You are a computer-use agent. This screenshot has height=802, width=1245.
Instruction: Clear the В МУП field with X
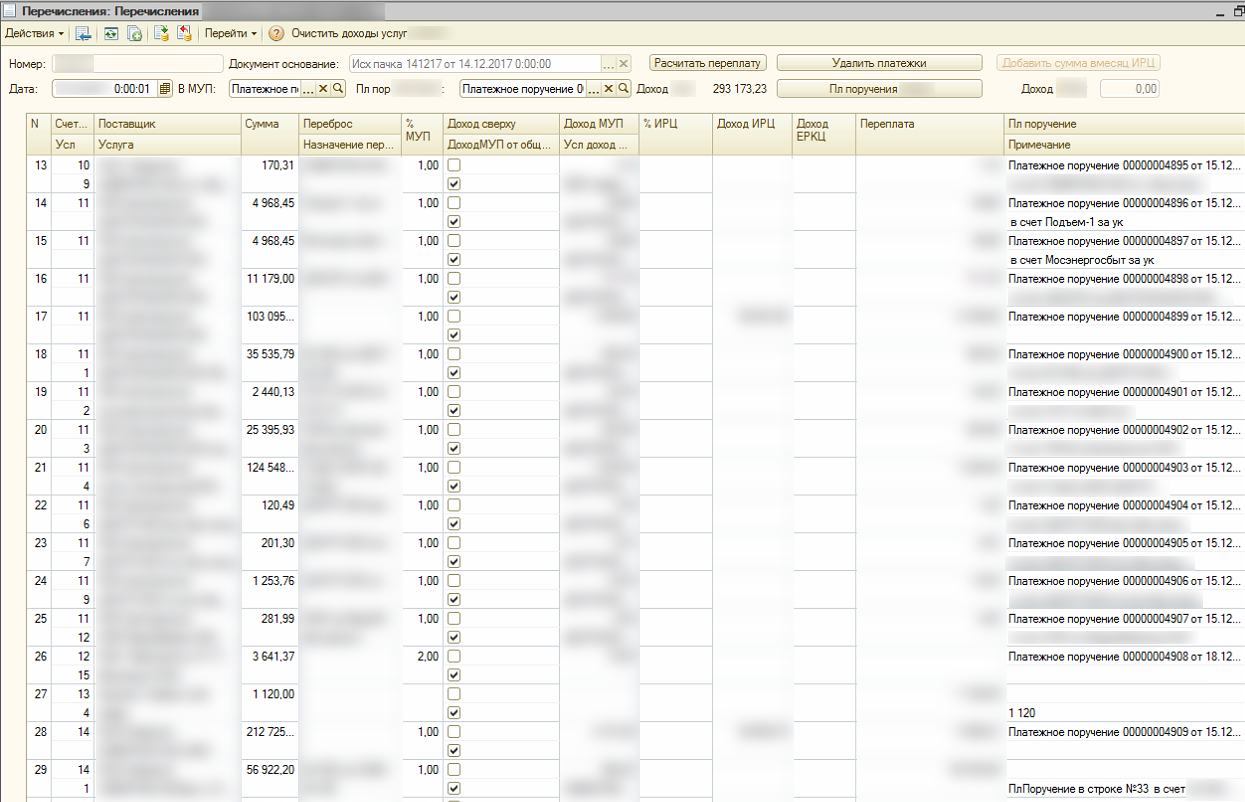[x=323, y=89]
